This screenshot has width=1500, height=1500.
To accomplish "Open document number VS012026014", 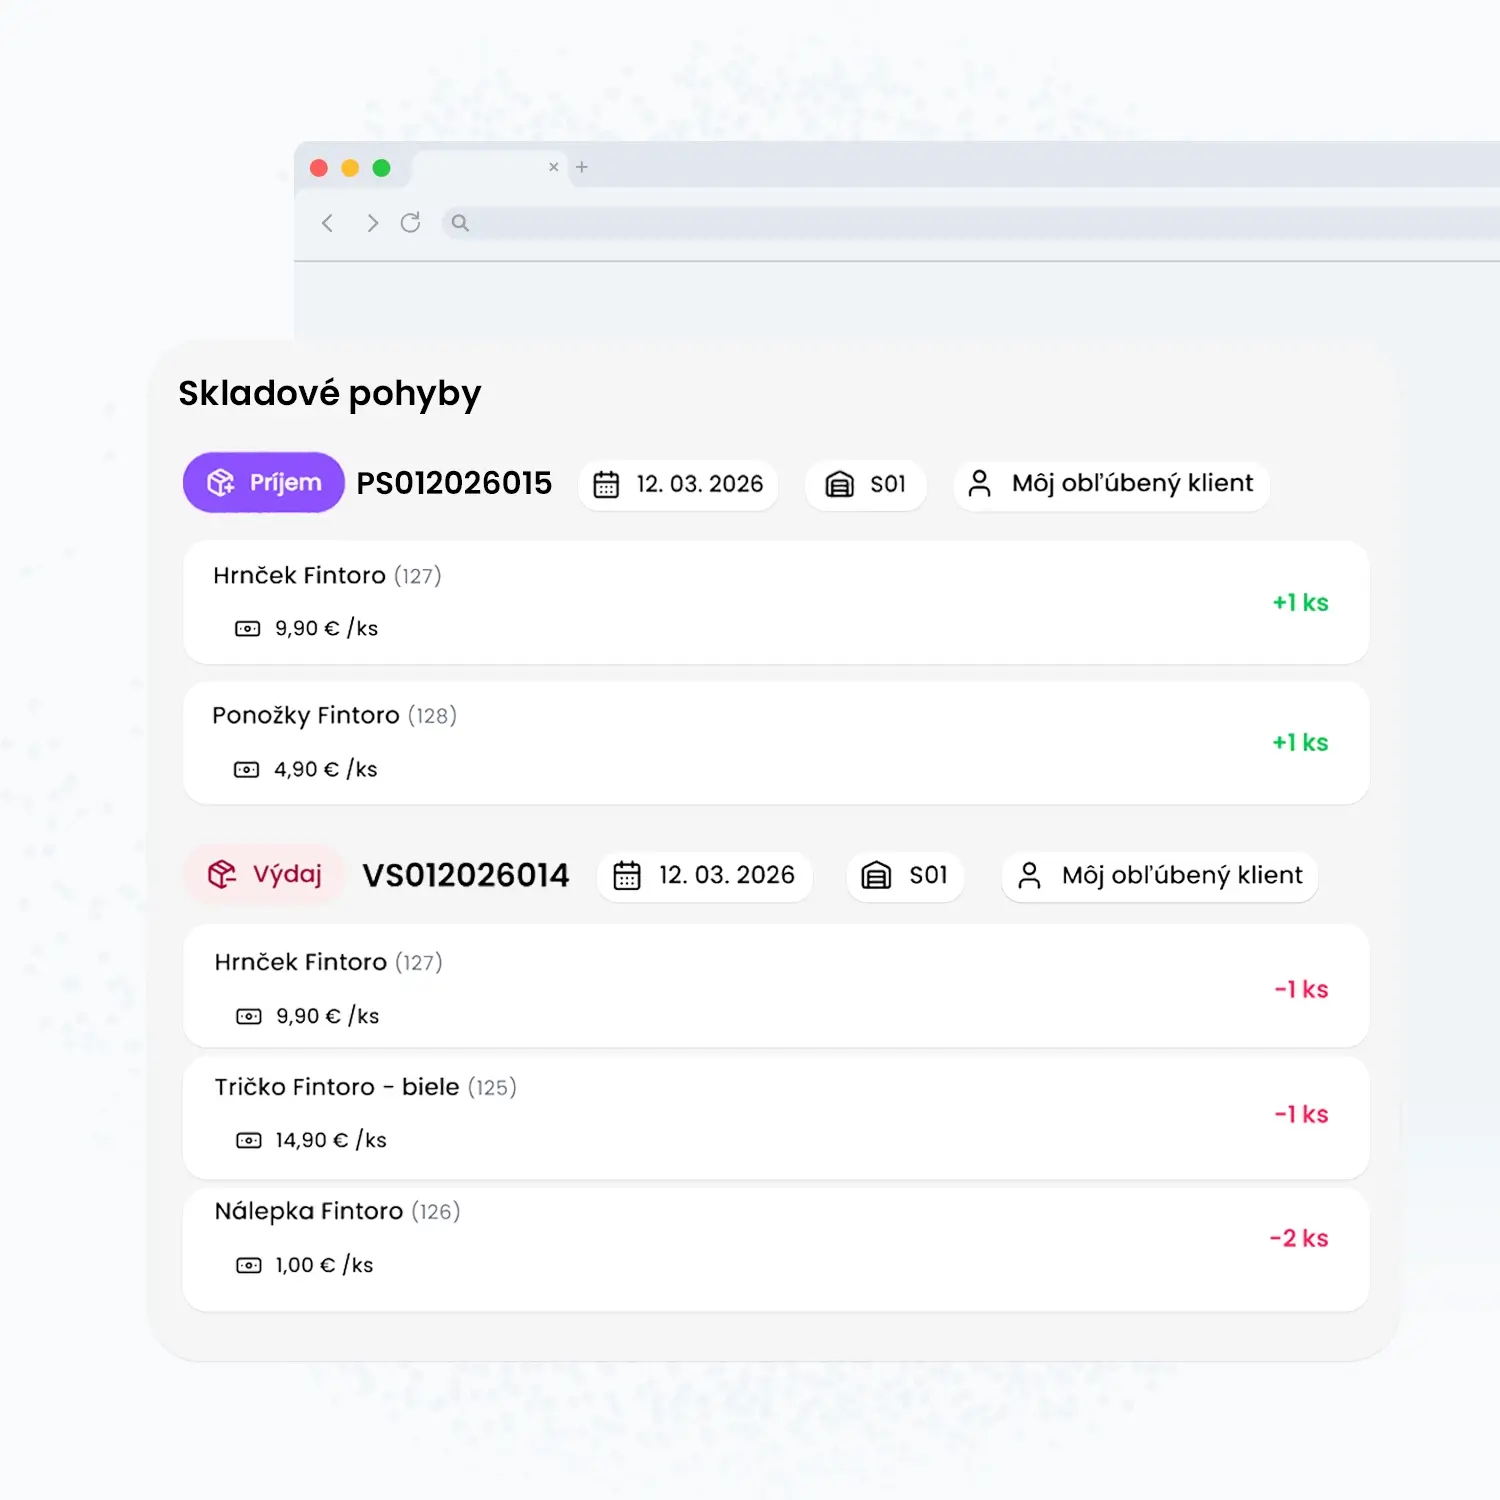I will (465, 876).
